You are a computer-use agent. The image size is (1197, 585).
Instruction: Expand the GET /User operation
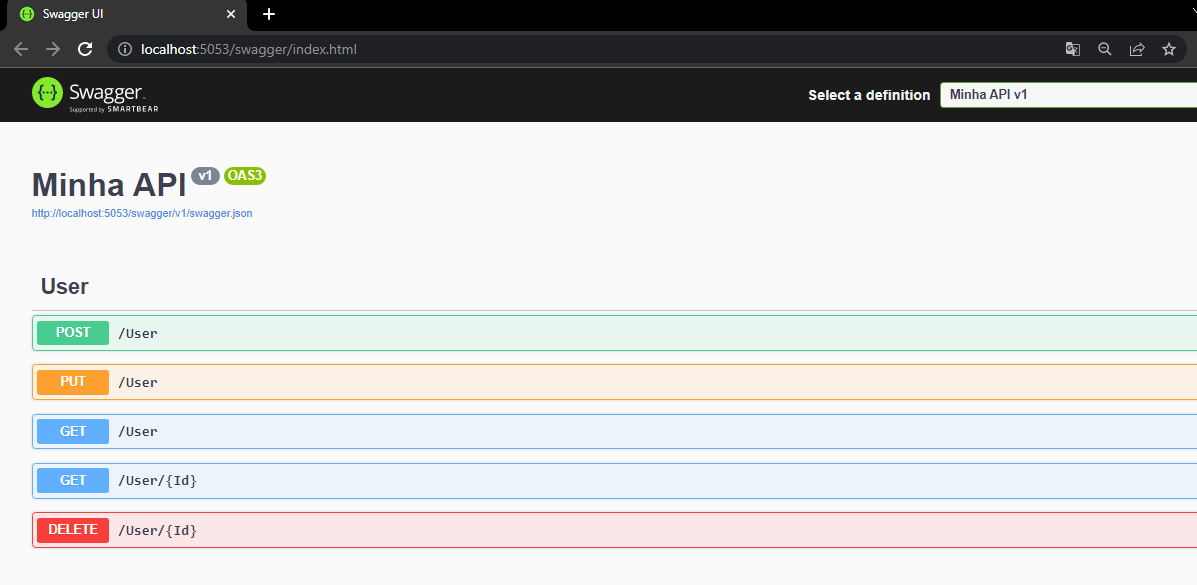point(615,431)
